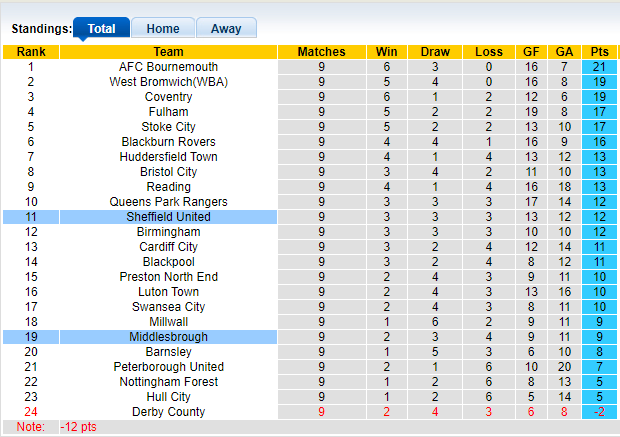Image resolution: width=620 pixels, height=437 pixels.
Task: Switch to the Total standings tab
Action: [101, 29]
